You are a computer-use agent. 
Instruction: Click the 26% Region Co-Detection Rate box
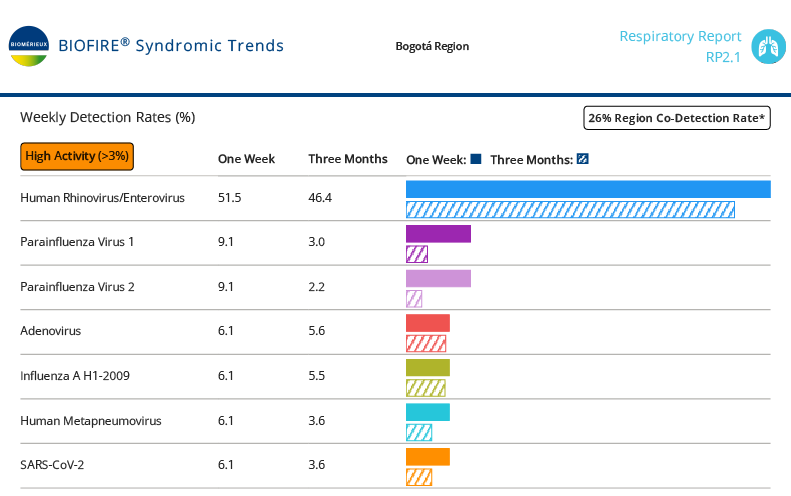676,118
